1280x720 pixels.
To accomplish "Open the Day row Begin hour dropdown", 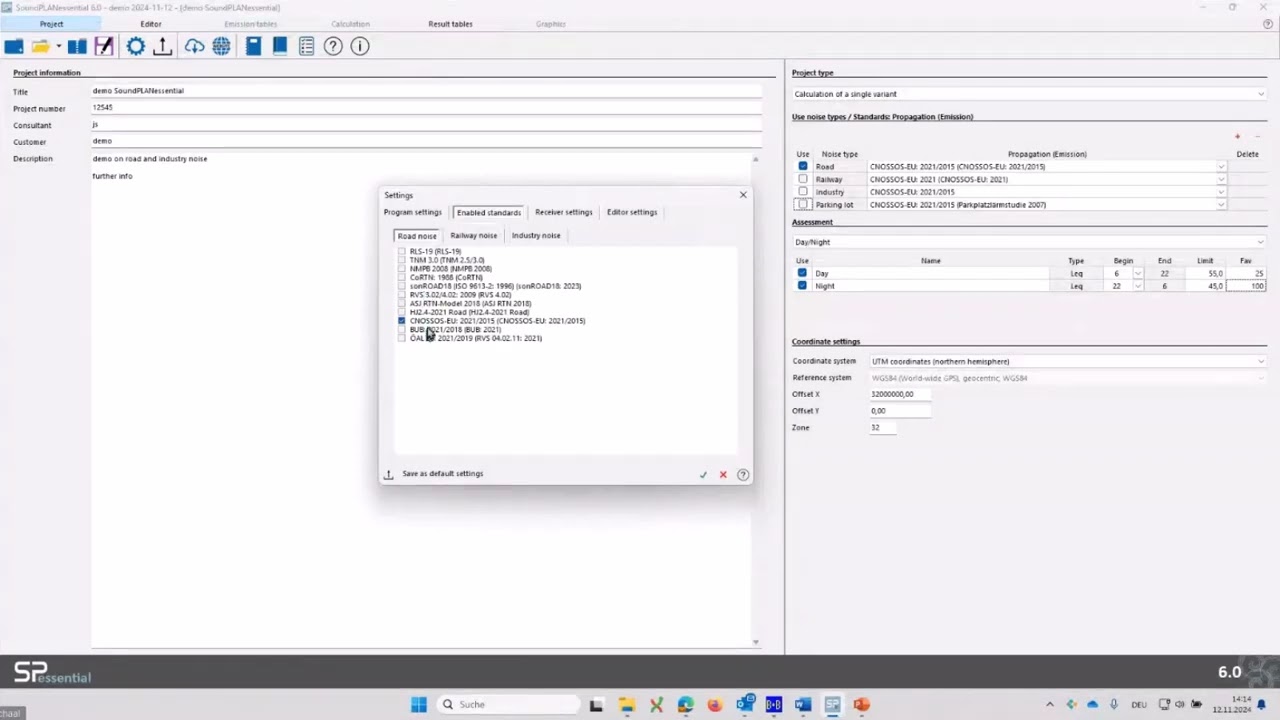I will (1137, 273).
